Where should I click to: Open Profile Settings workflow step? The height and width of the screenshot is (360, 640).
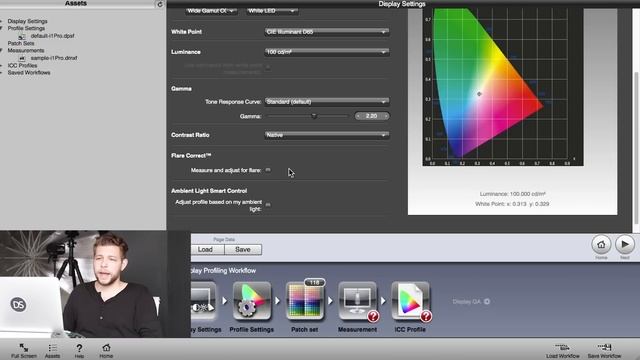coord(252,301)
